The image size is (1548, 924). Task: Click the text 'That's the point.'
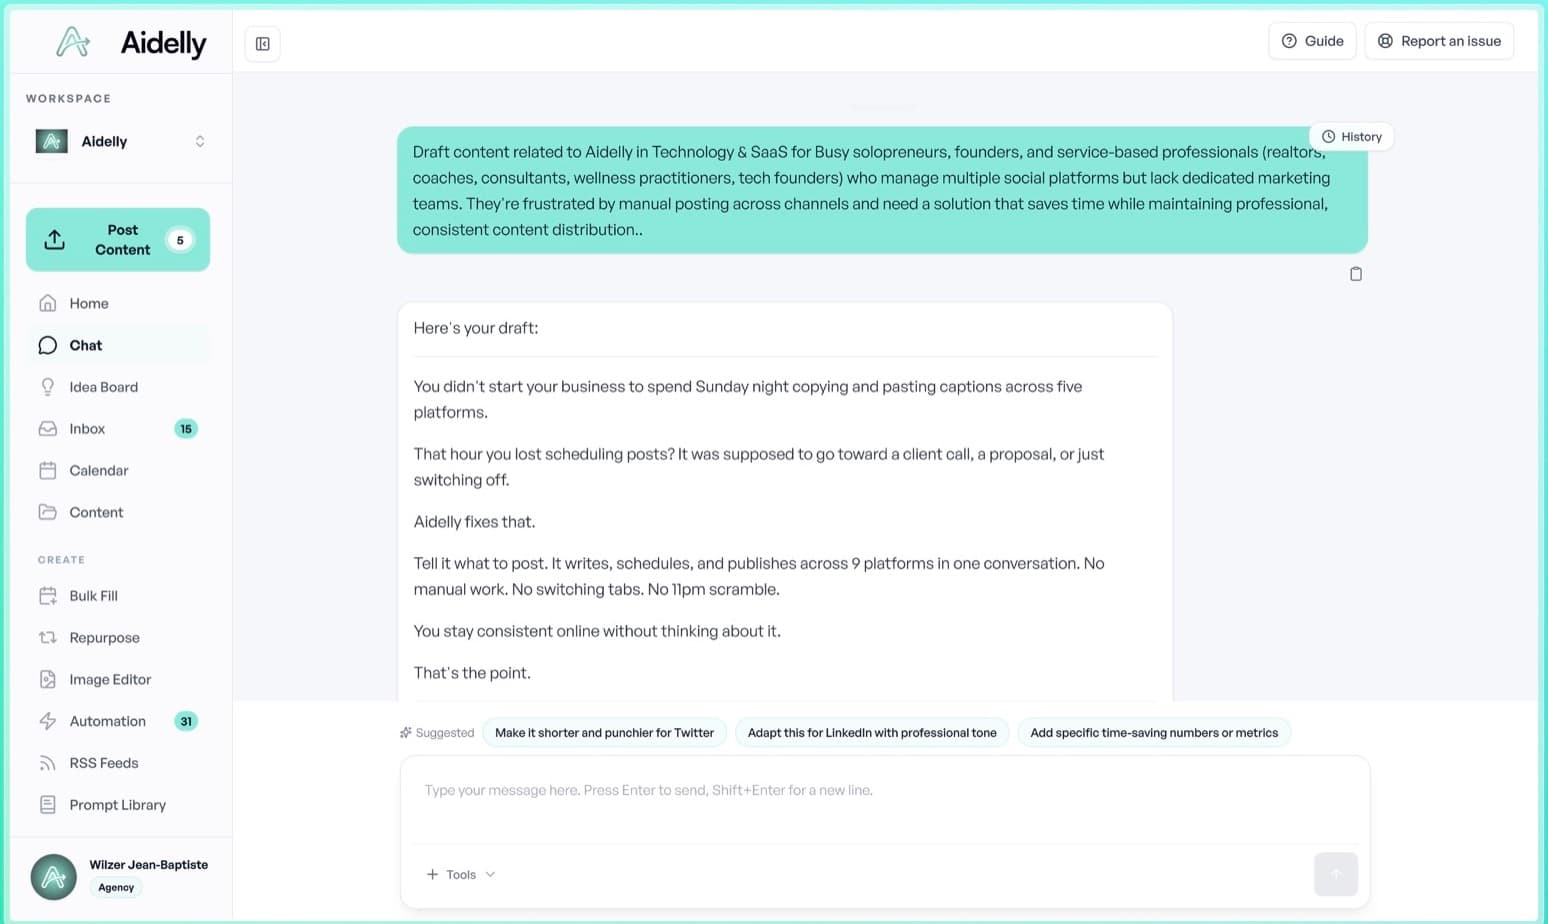[472, 673]
